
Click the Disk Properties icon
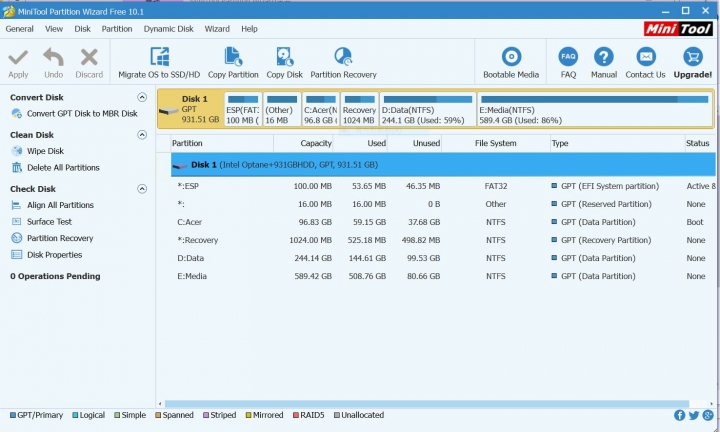[17, 255]
